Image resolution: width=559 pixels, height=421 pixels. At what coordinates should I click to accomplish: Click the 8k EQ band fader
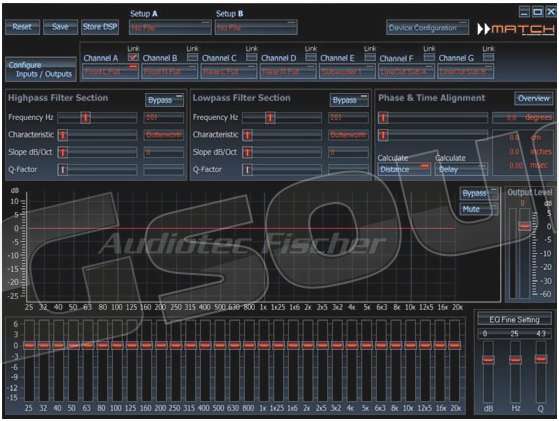(x=396, y=345)
